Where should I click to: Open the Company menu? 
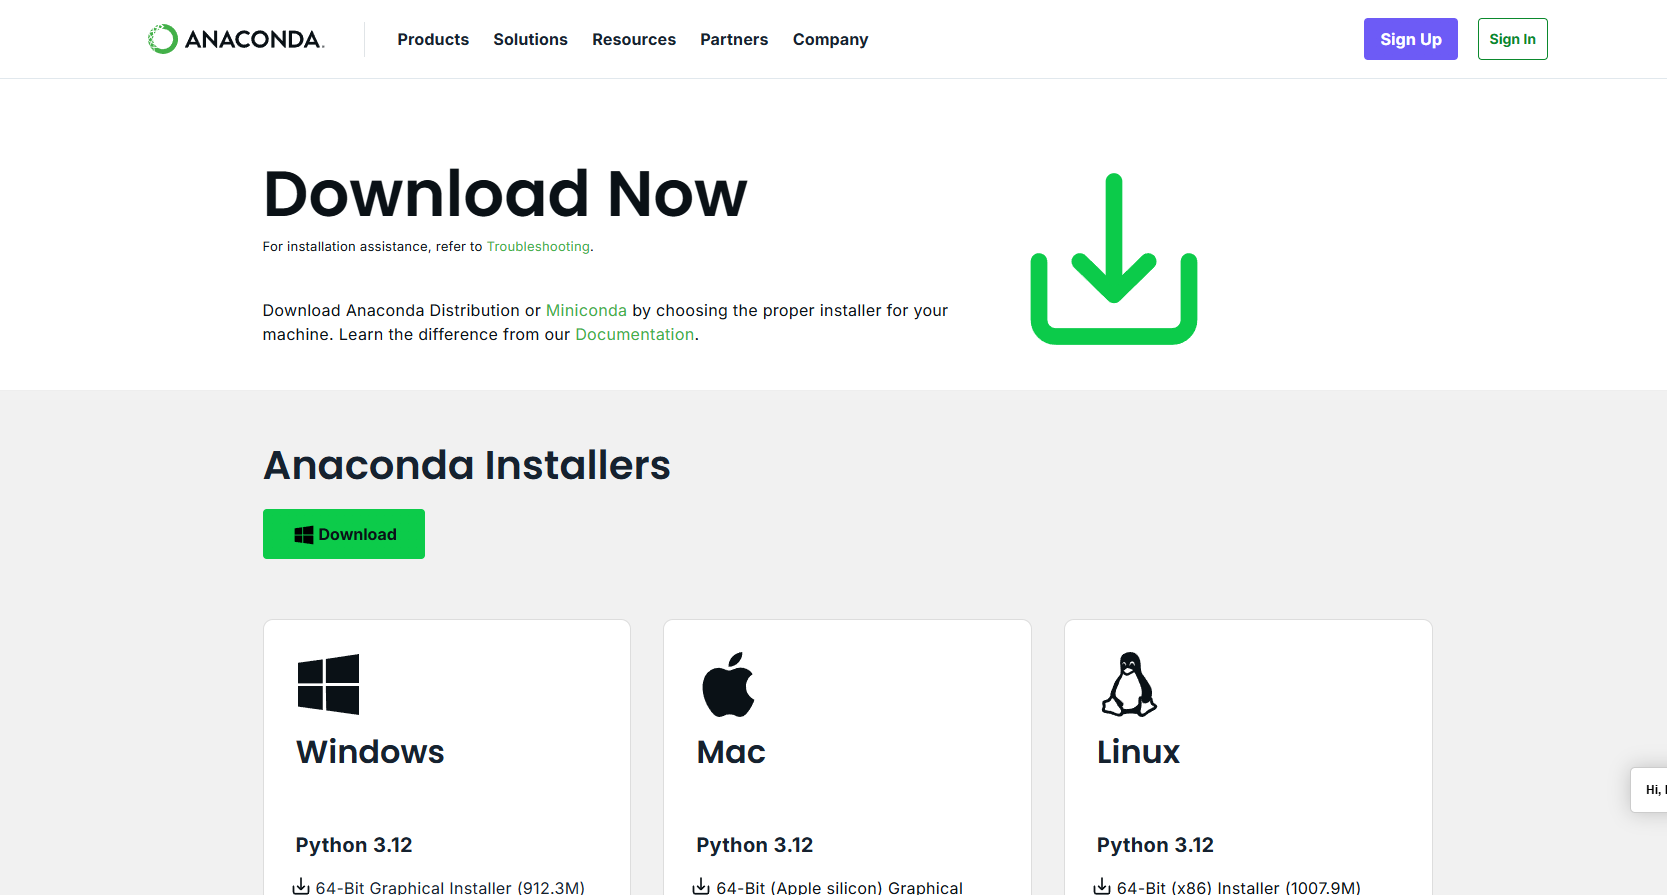(830, 40)
